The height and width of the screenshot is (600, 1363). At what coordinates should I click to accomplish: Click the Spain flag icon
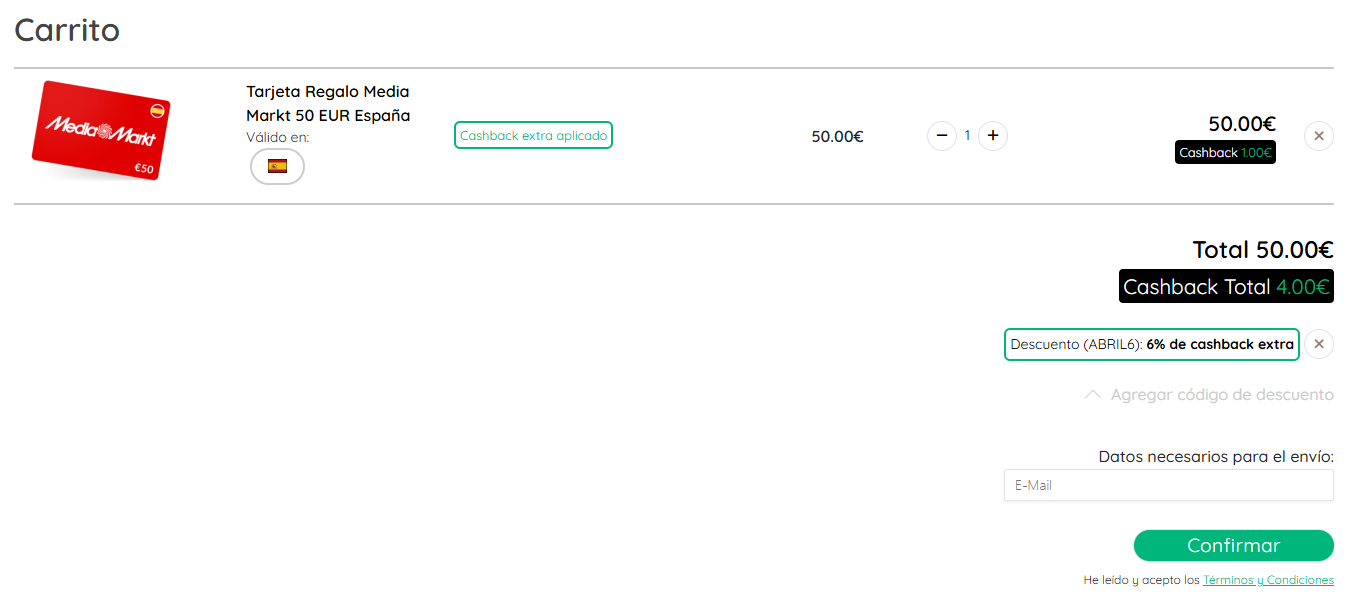tap(277, 166)
